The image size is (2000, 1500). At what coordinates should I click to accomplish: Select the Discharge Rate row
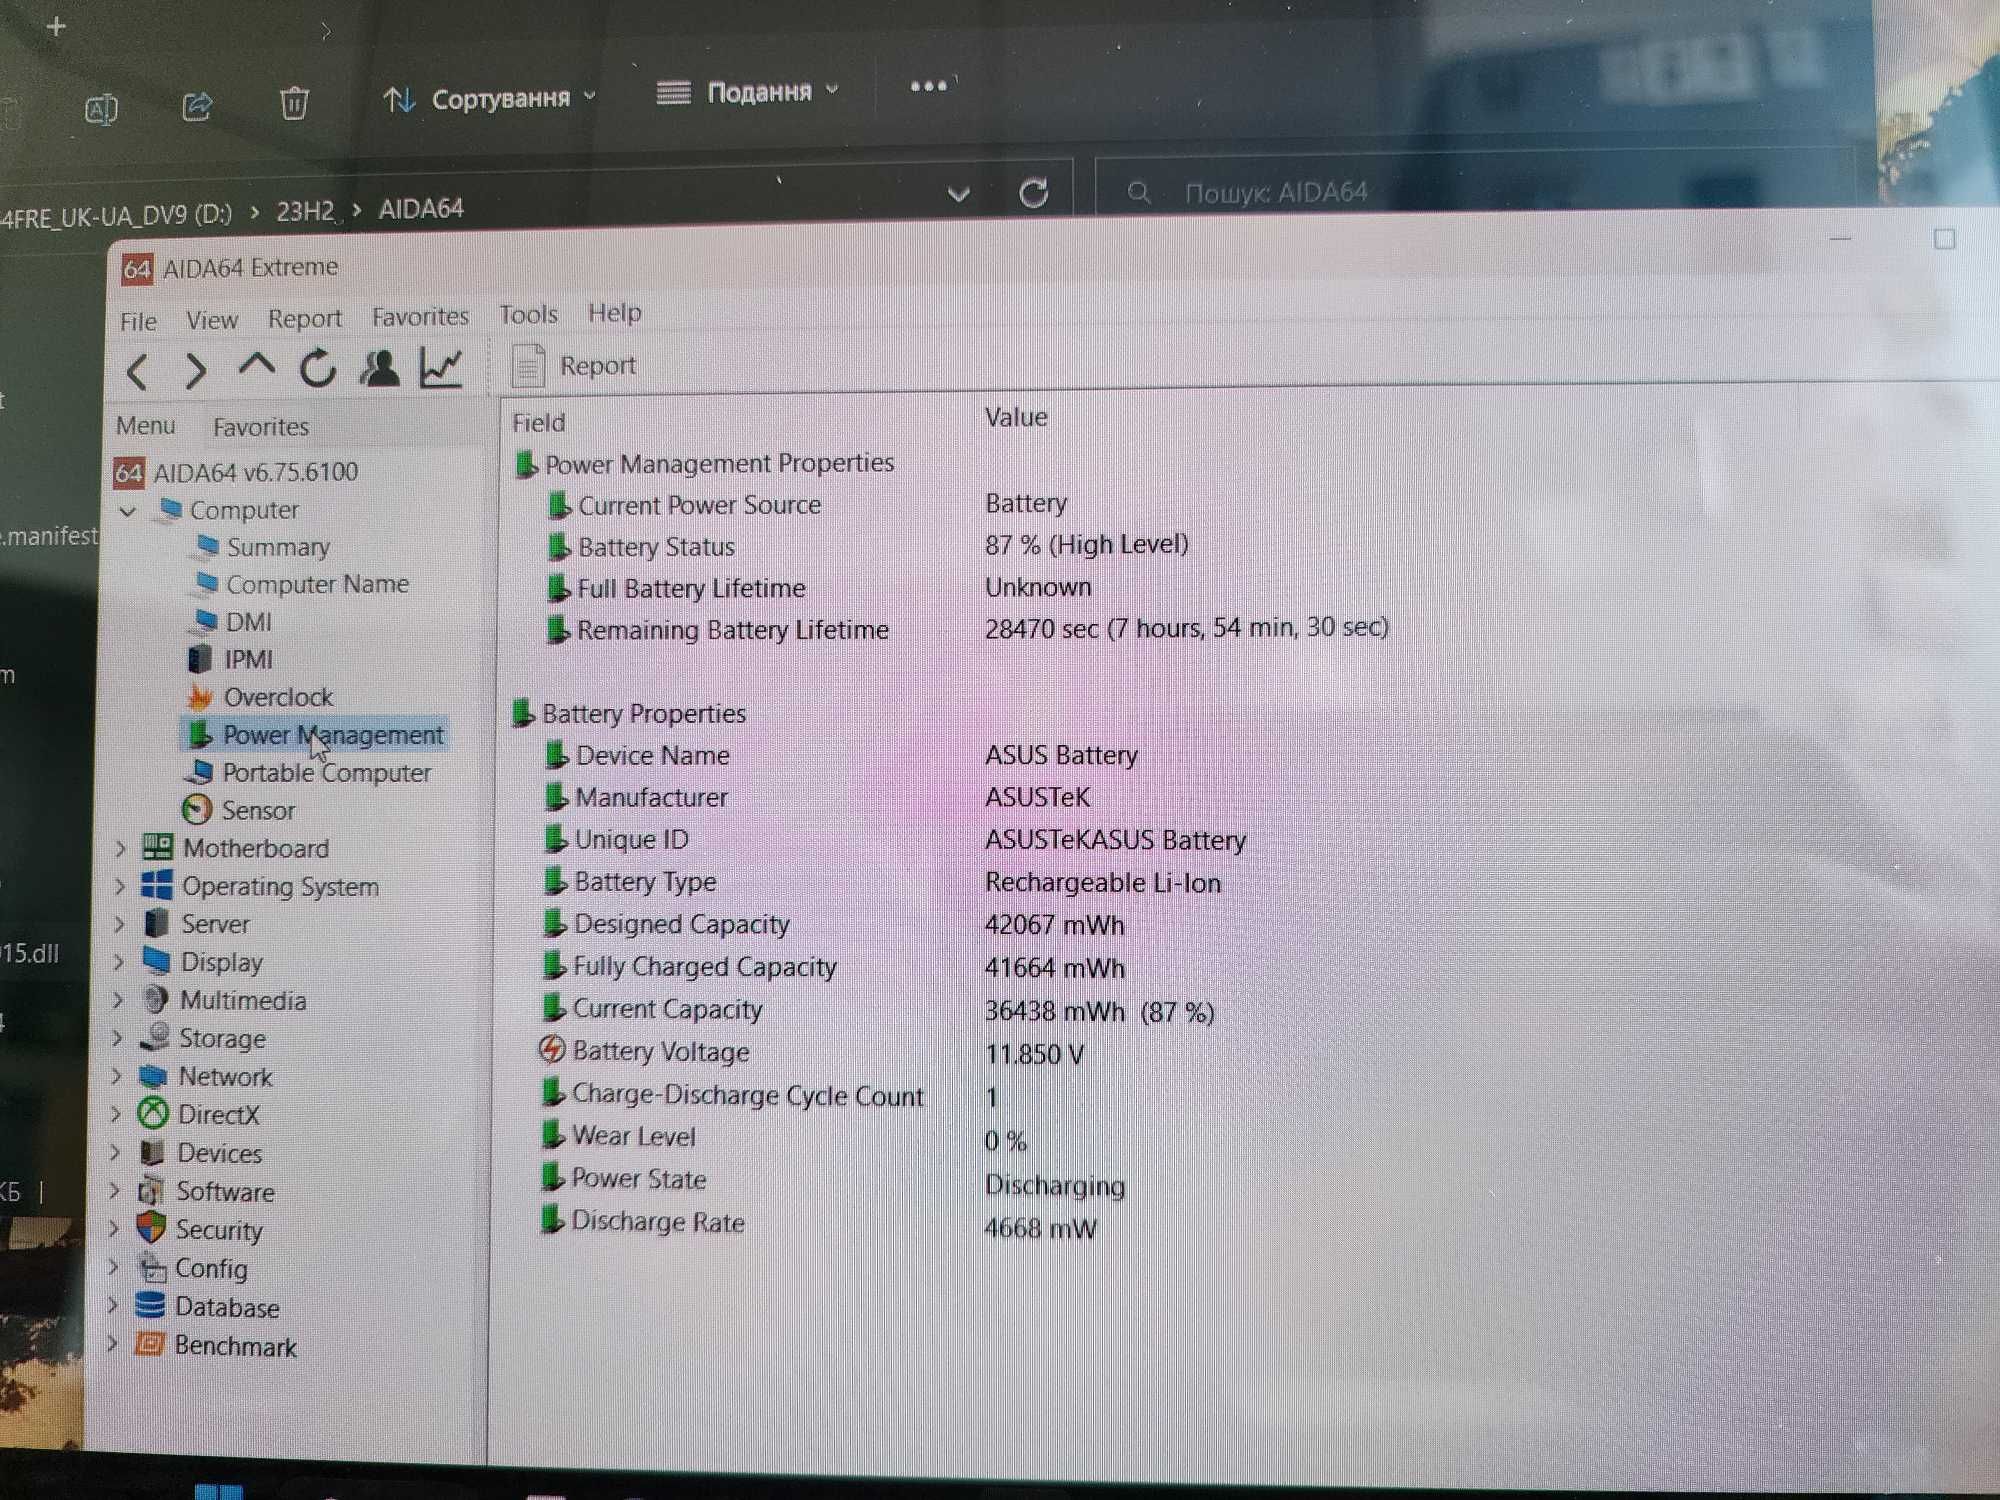tap(818, 1224)
